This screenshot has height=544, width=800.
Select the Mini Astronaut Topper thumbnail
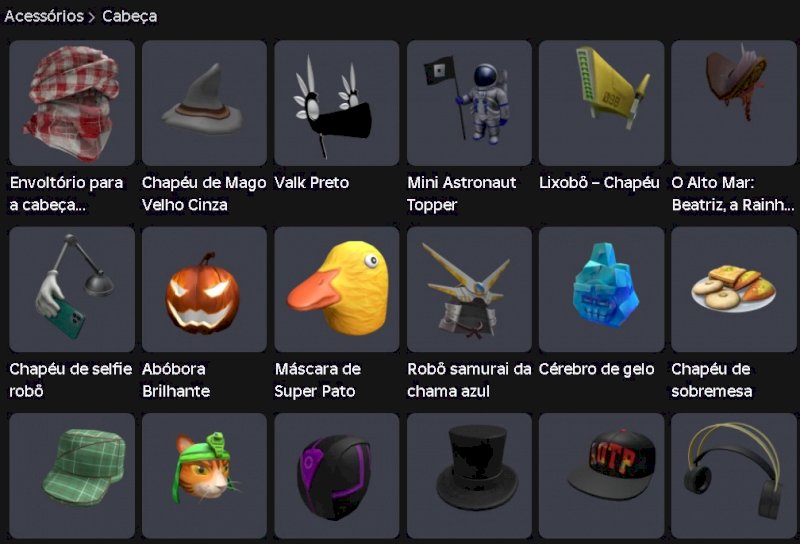pos(469,103)
